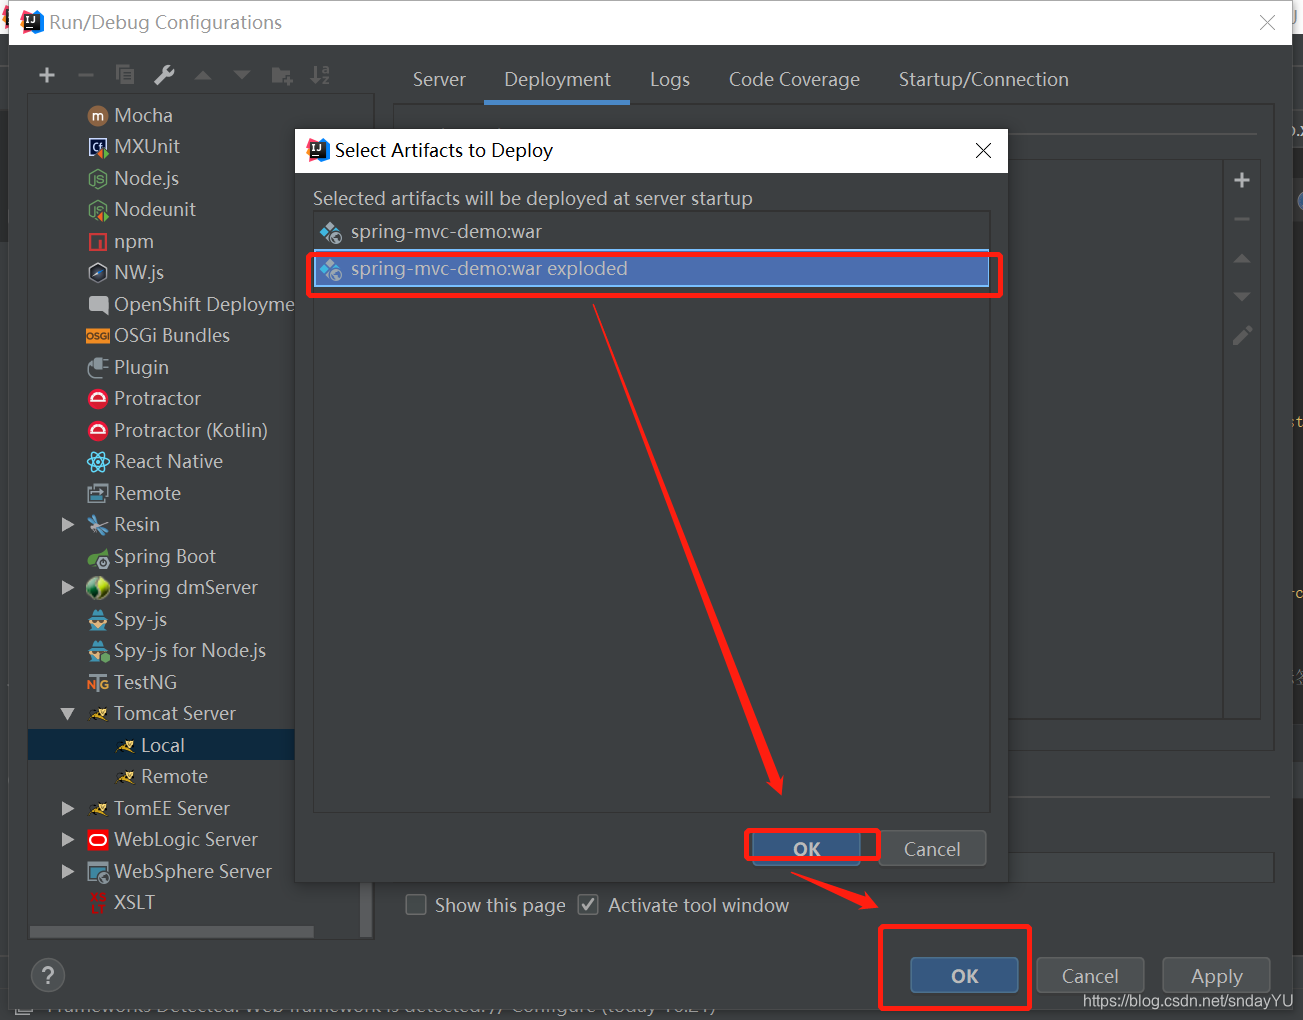The height and width of the screenshot is (1020, 1303).
Task: Expand the WebSphere Server node
Action: (x=68, y=871)
